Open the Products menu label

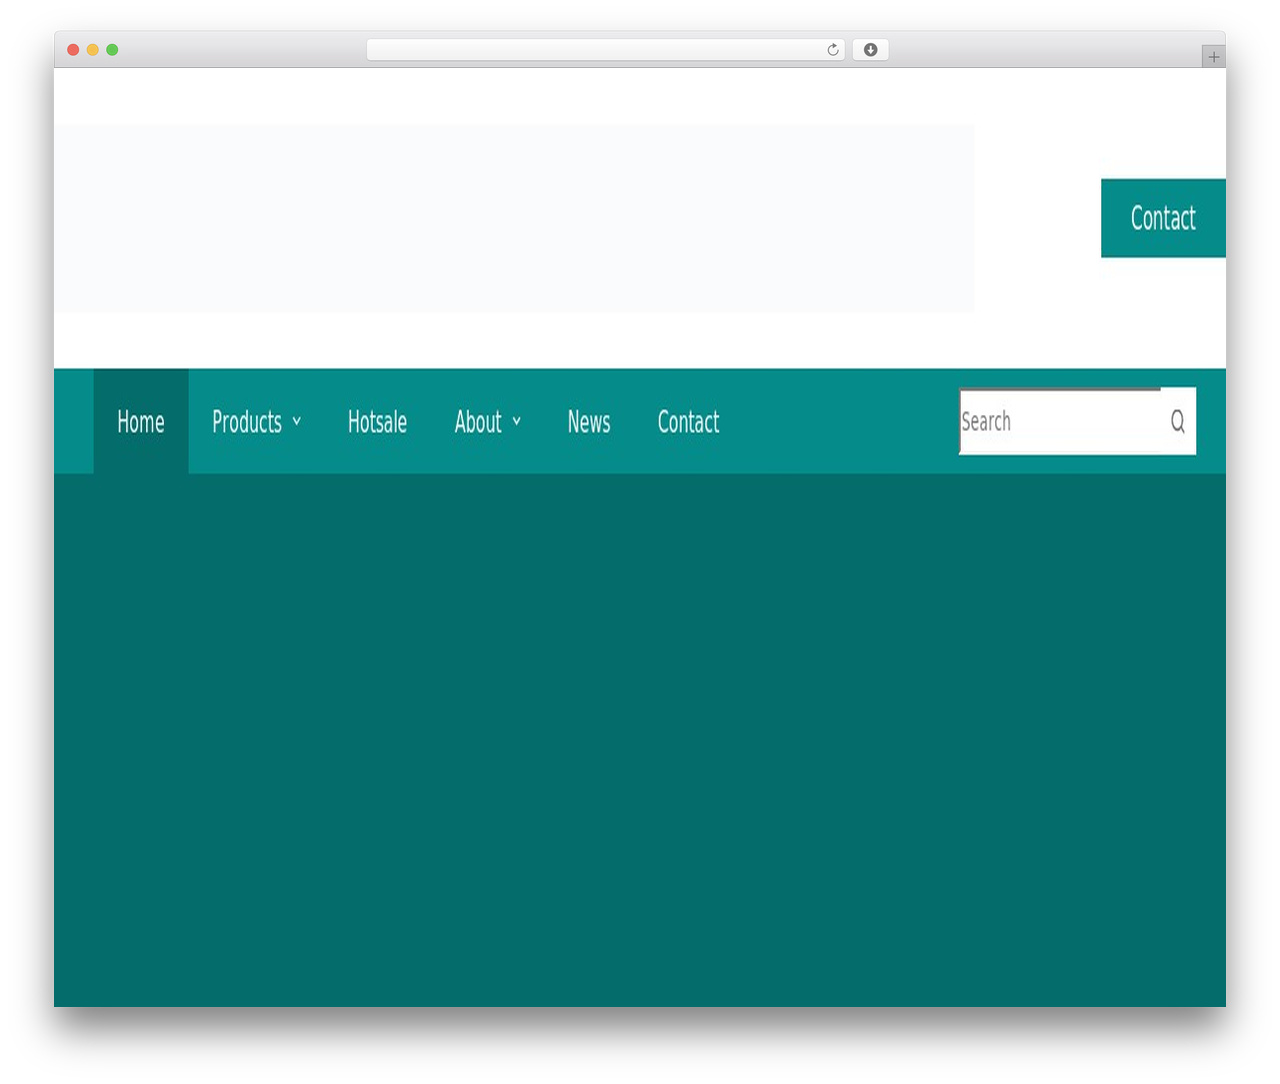click(247, 422)
